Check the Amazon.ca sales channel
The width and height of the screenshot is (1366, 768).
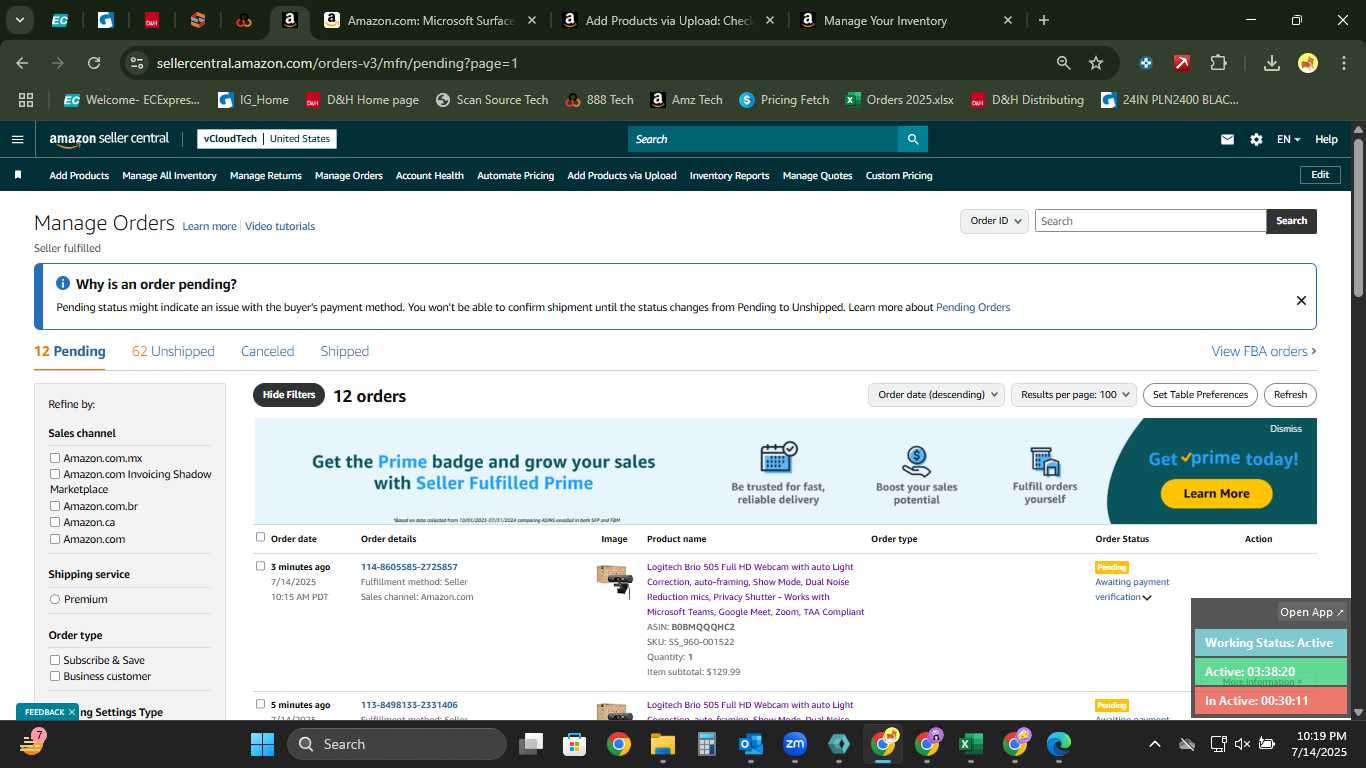[x=56, y=522]
